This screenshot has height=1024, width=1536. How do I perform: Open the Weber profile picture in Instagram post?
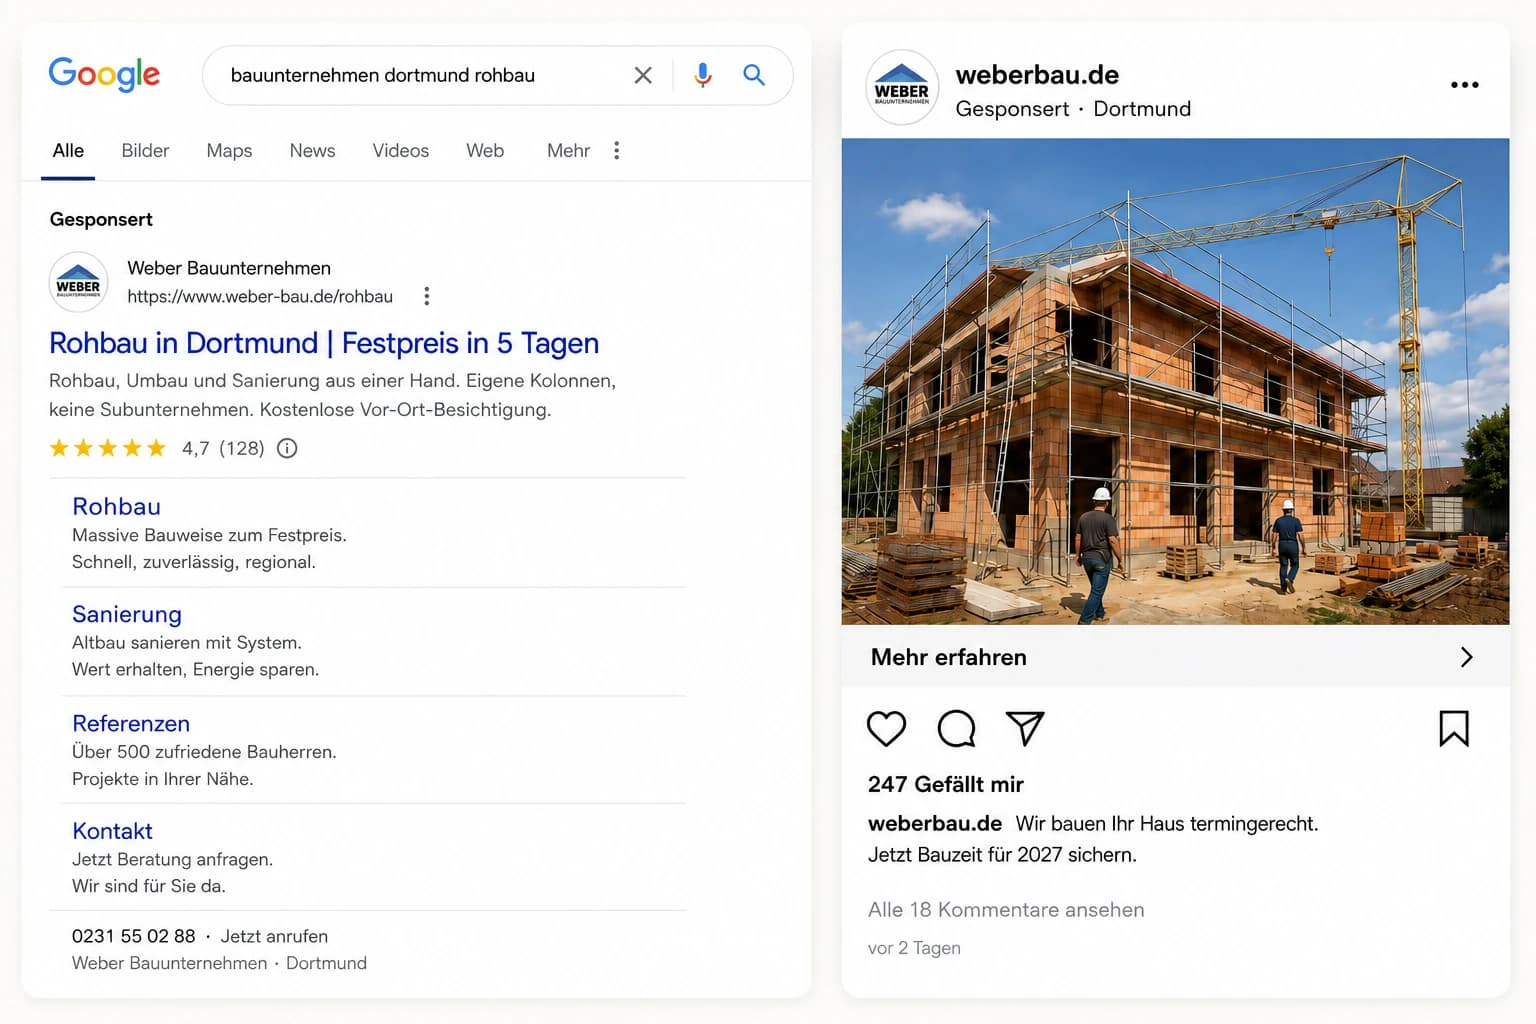pyautogui.click(x=902, y=88)
